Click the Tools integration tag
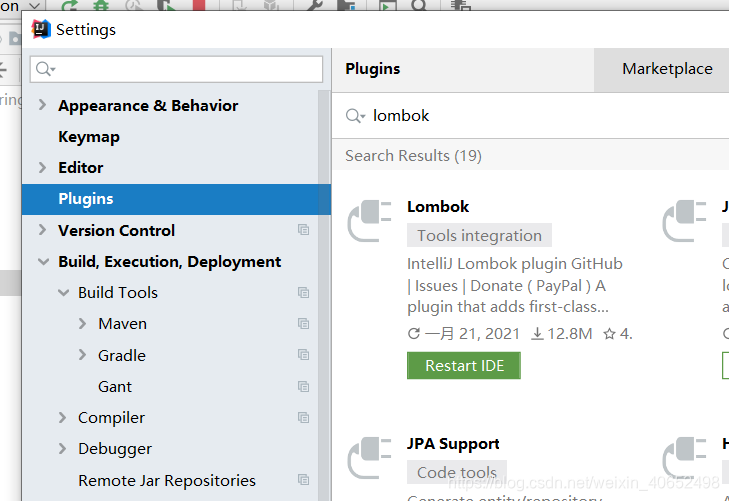 (479, 235)
